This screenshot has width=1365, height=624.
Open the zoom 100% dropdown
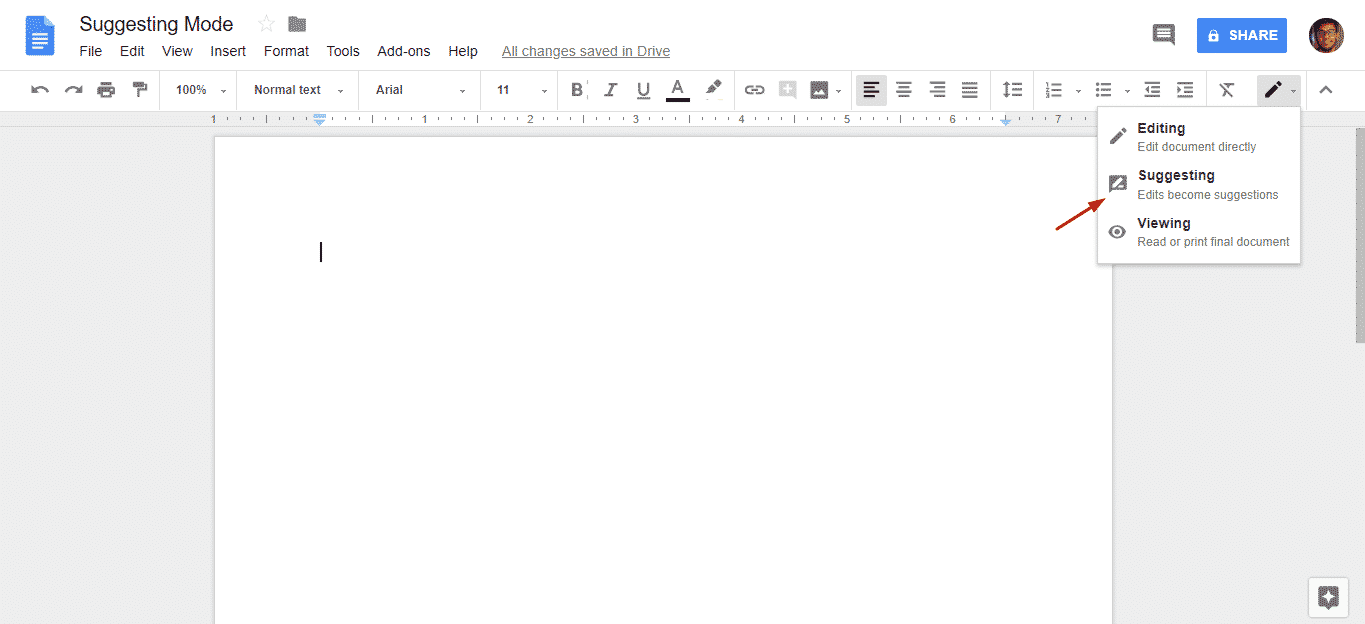pyautogui.click(x=200, y=90)
